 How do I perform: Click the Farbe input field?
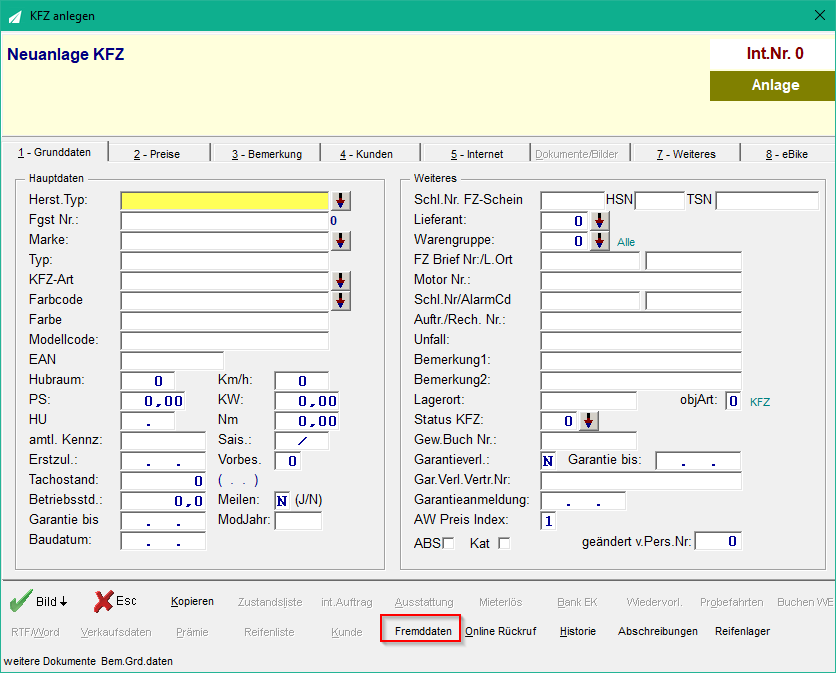tap(224, 321)
